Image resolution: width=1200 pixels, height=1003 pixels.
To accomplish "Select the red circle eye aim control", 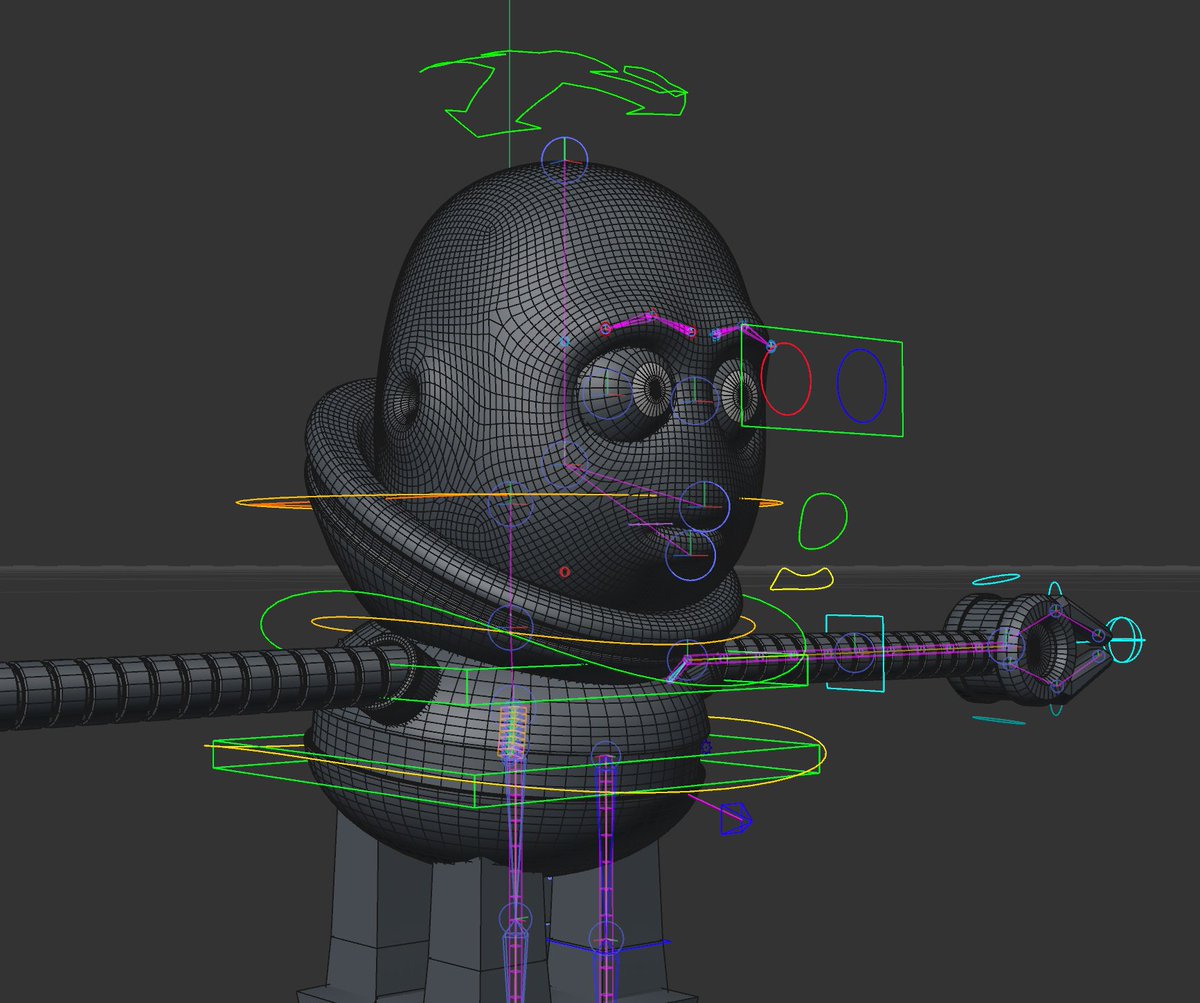I will (786, 379).
